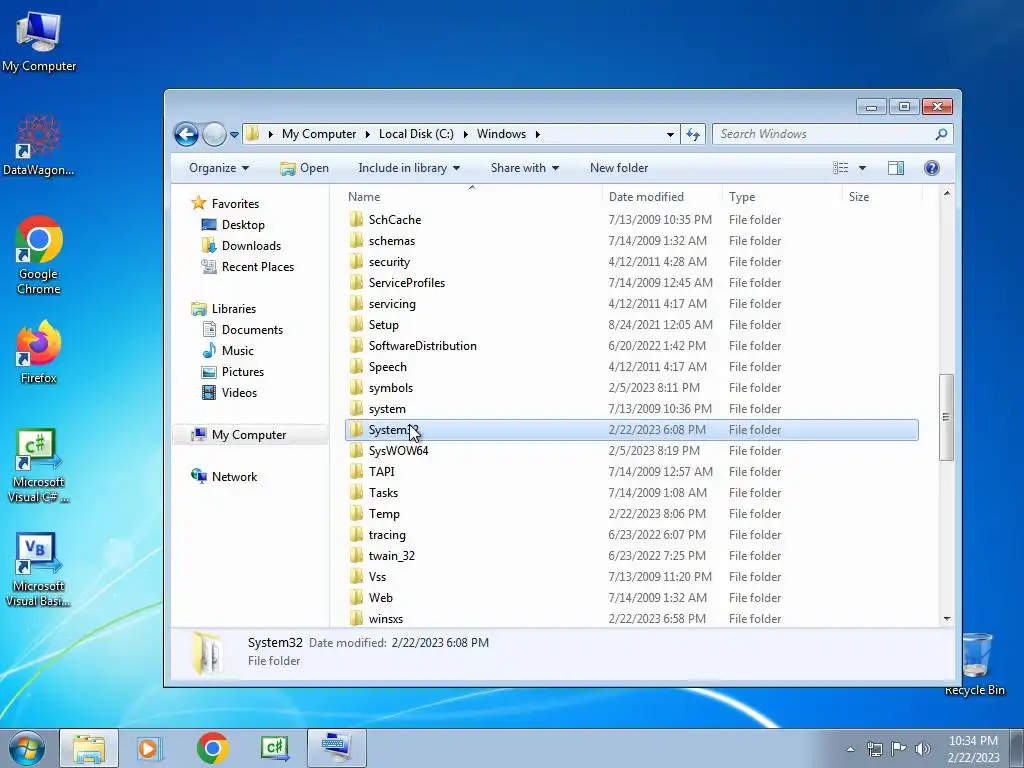Click the Explorer Back arrow button
1024x768 pixels.
tap(186, 135)
